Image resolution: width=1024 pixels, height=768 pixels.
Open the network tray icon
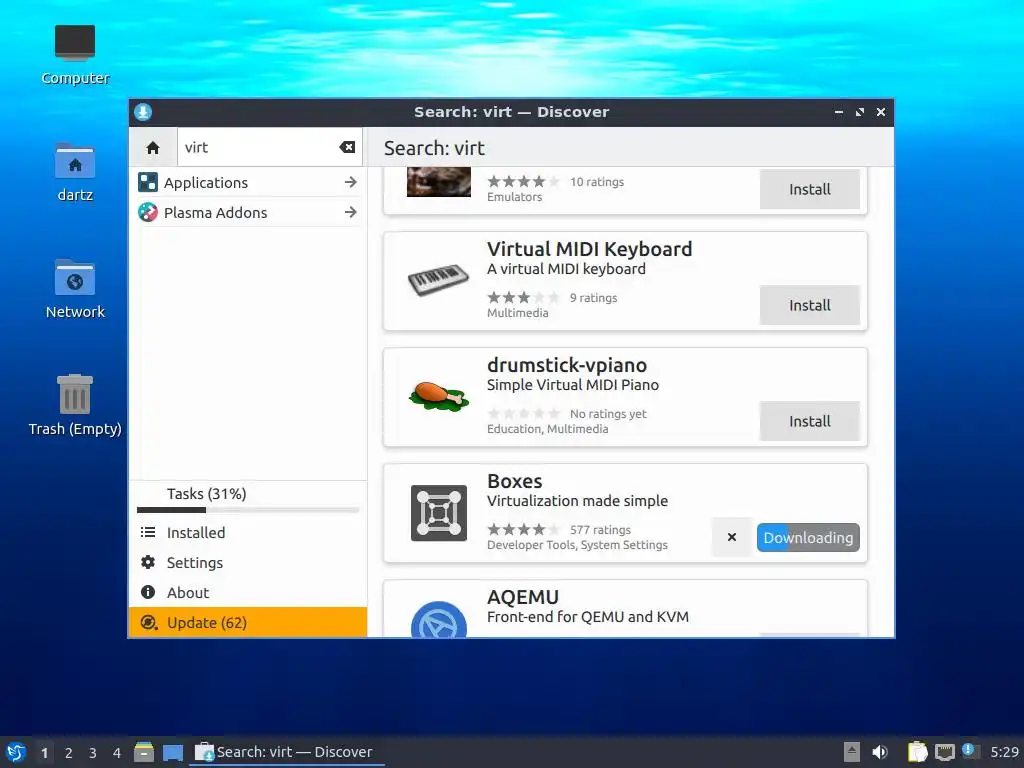point(944,752)
